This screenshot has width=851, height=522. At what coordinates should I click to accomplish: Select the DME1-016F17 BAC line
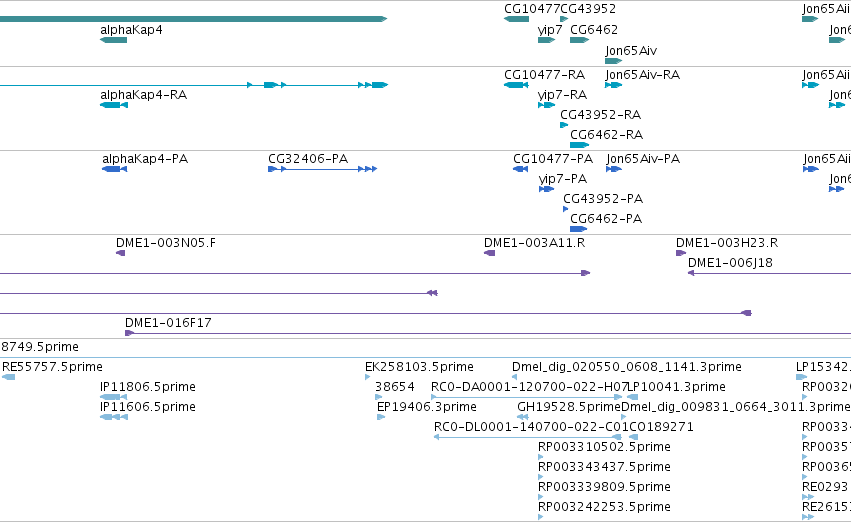[x=488, y=333]
